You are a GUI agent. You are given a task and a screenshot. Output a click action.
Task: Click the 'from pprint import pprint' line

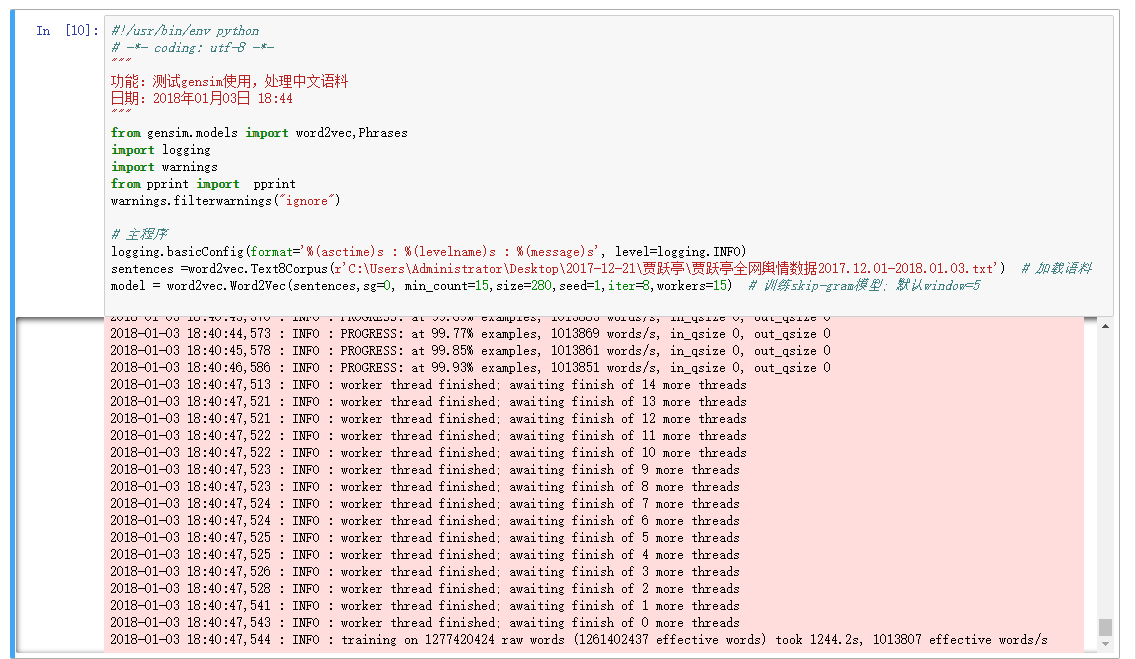pos(203,184)
